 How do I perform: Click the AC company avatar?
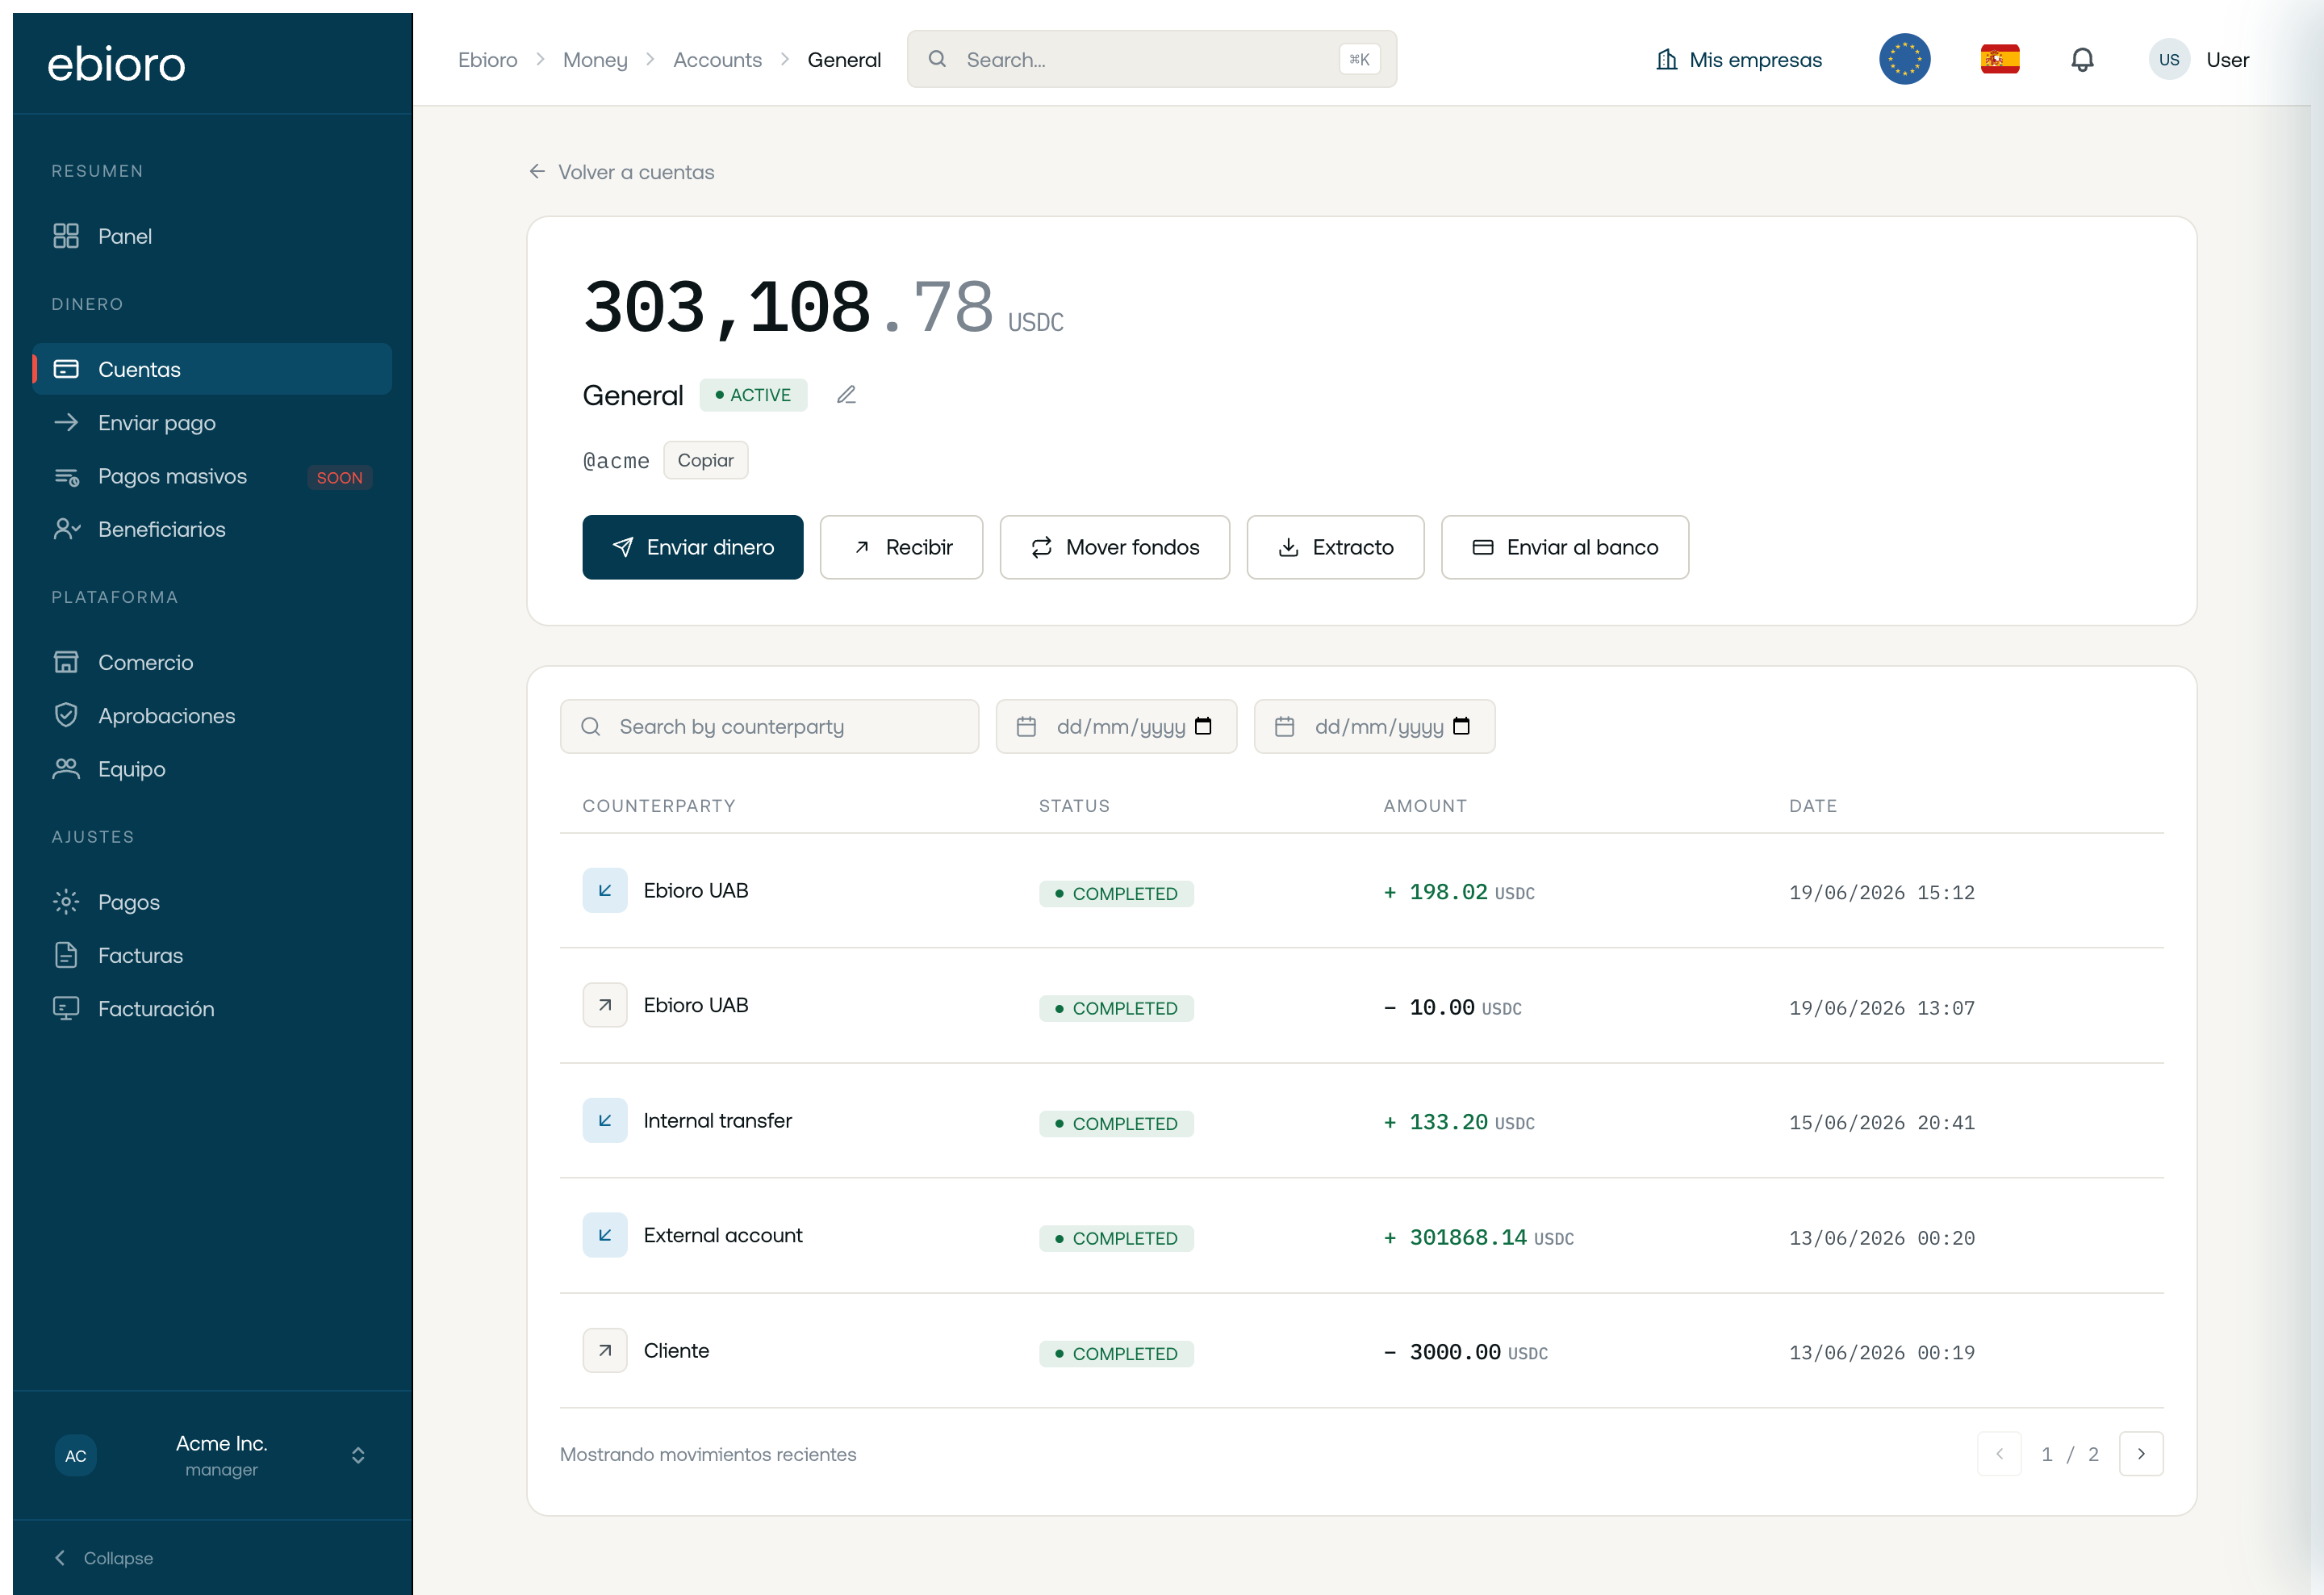tap(76, 1456)
